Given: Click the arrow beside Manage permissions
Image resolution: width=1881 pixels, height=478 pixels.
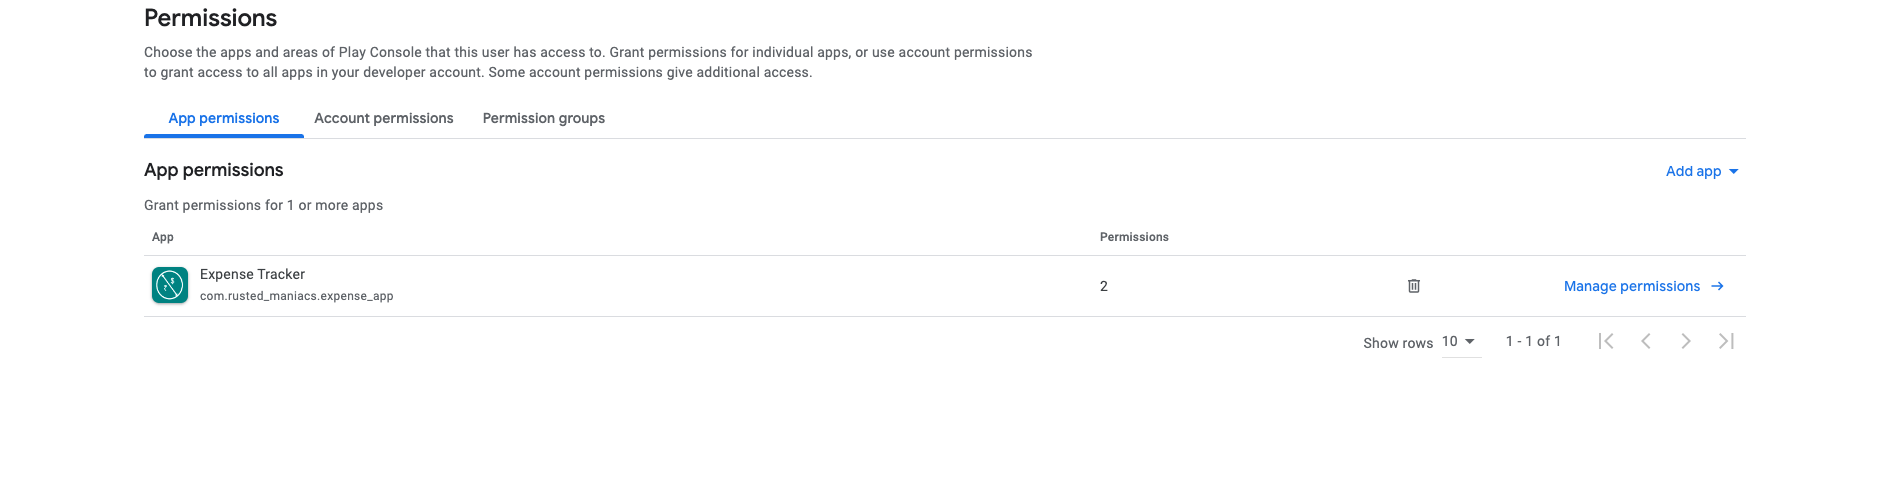Looking at the screenshot, I should (1717, 286).
